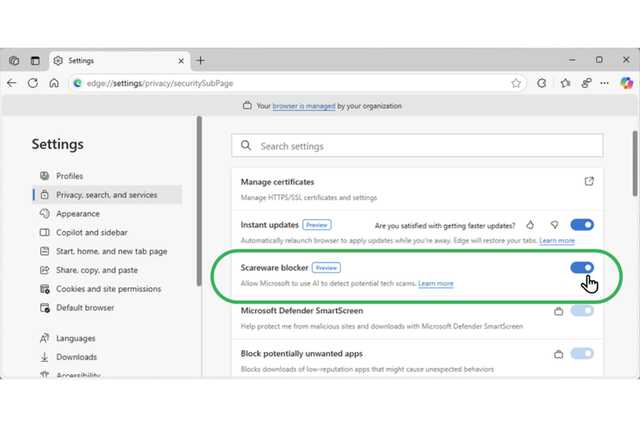Open Profiles settings

click(x=69, y=176)
